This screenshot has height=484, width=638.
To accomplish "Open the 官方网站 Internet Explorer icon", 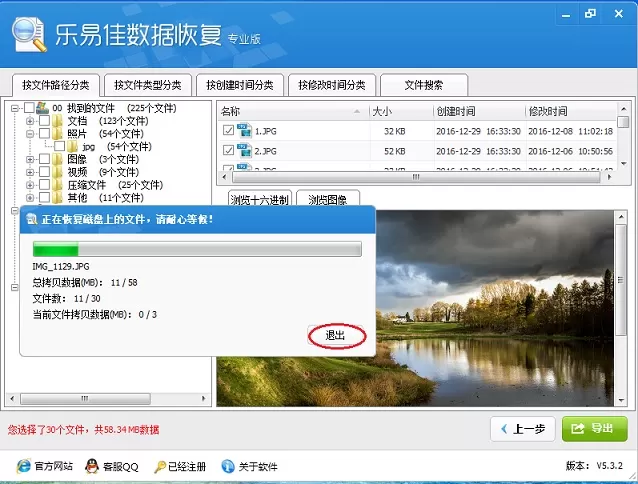I will (x=24, y=466).
